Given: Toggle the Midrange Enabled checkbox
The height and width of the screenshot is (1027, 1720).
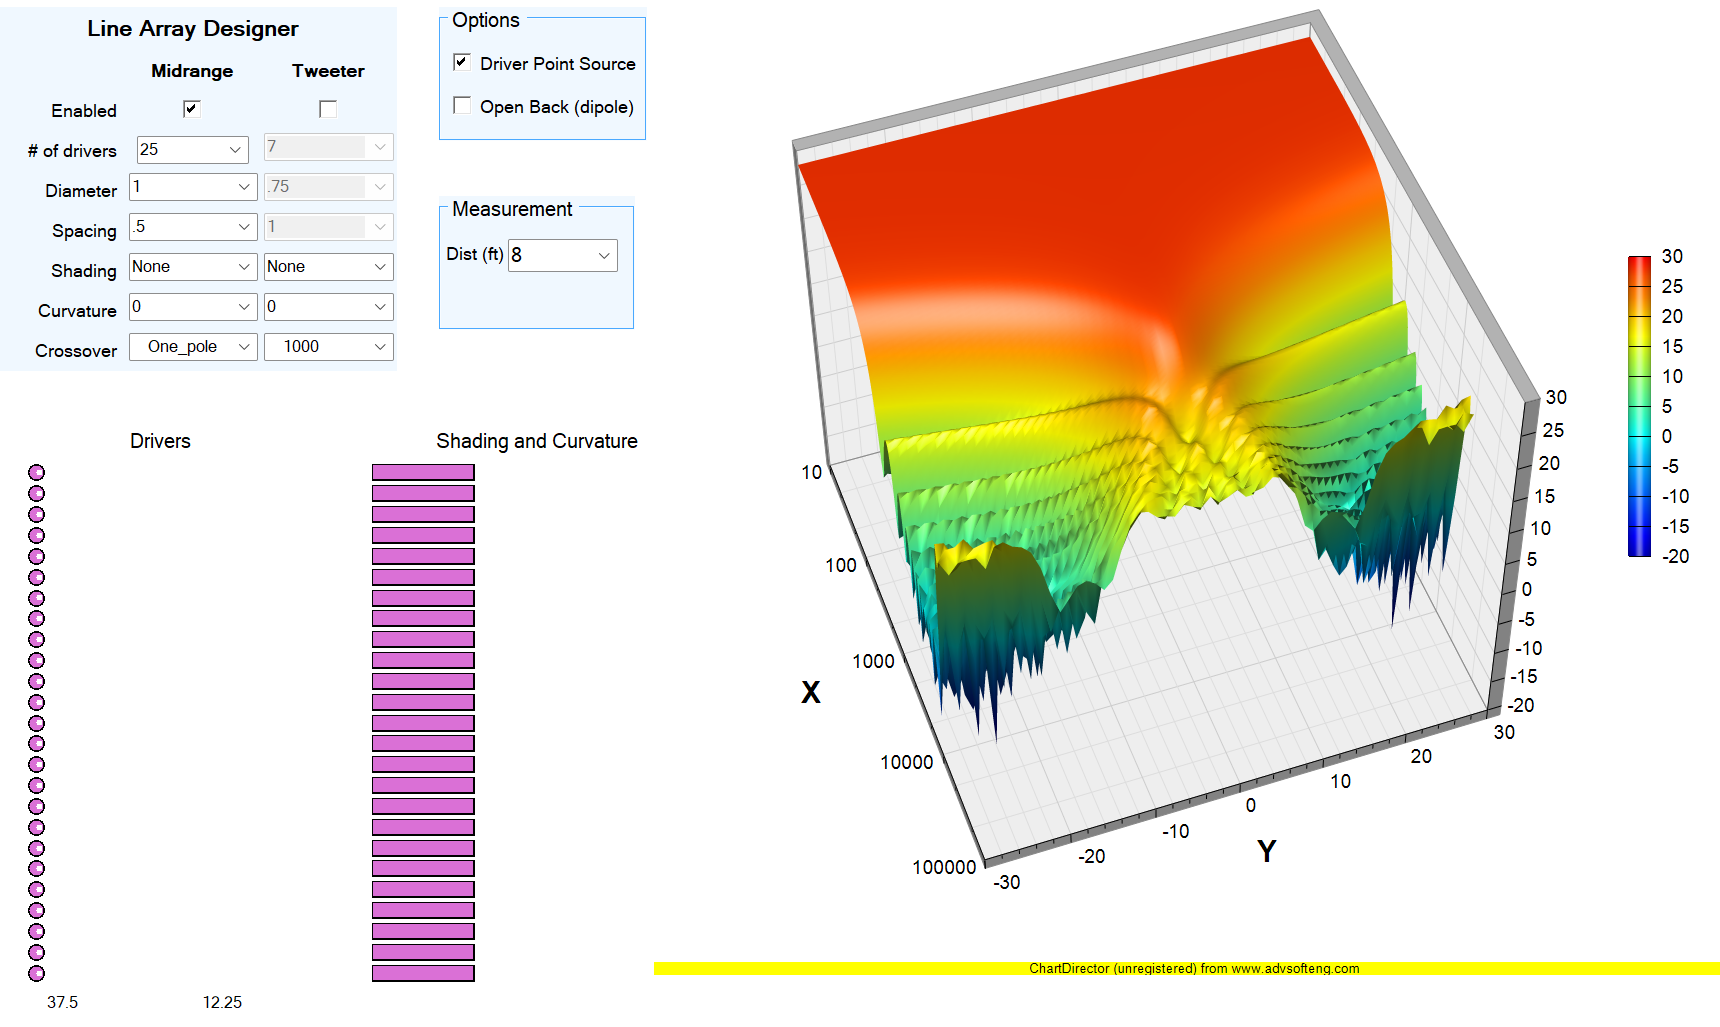Looking at the screenshot, I should 192,109.
